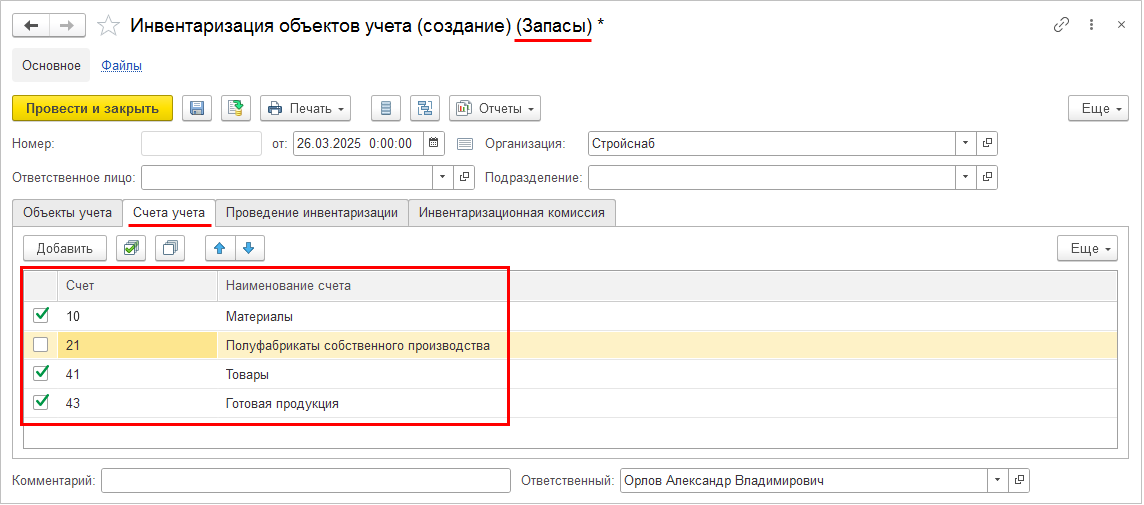Open the Печать dropdown menu
The width and height of the screenshot is (1144, 505).
pos(306,108)
